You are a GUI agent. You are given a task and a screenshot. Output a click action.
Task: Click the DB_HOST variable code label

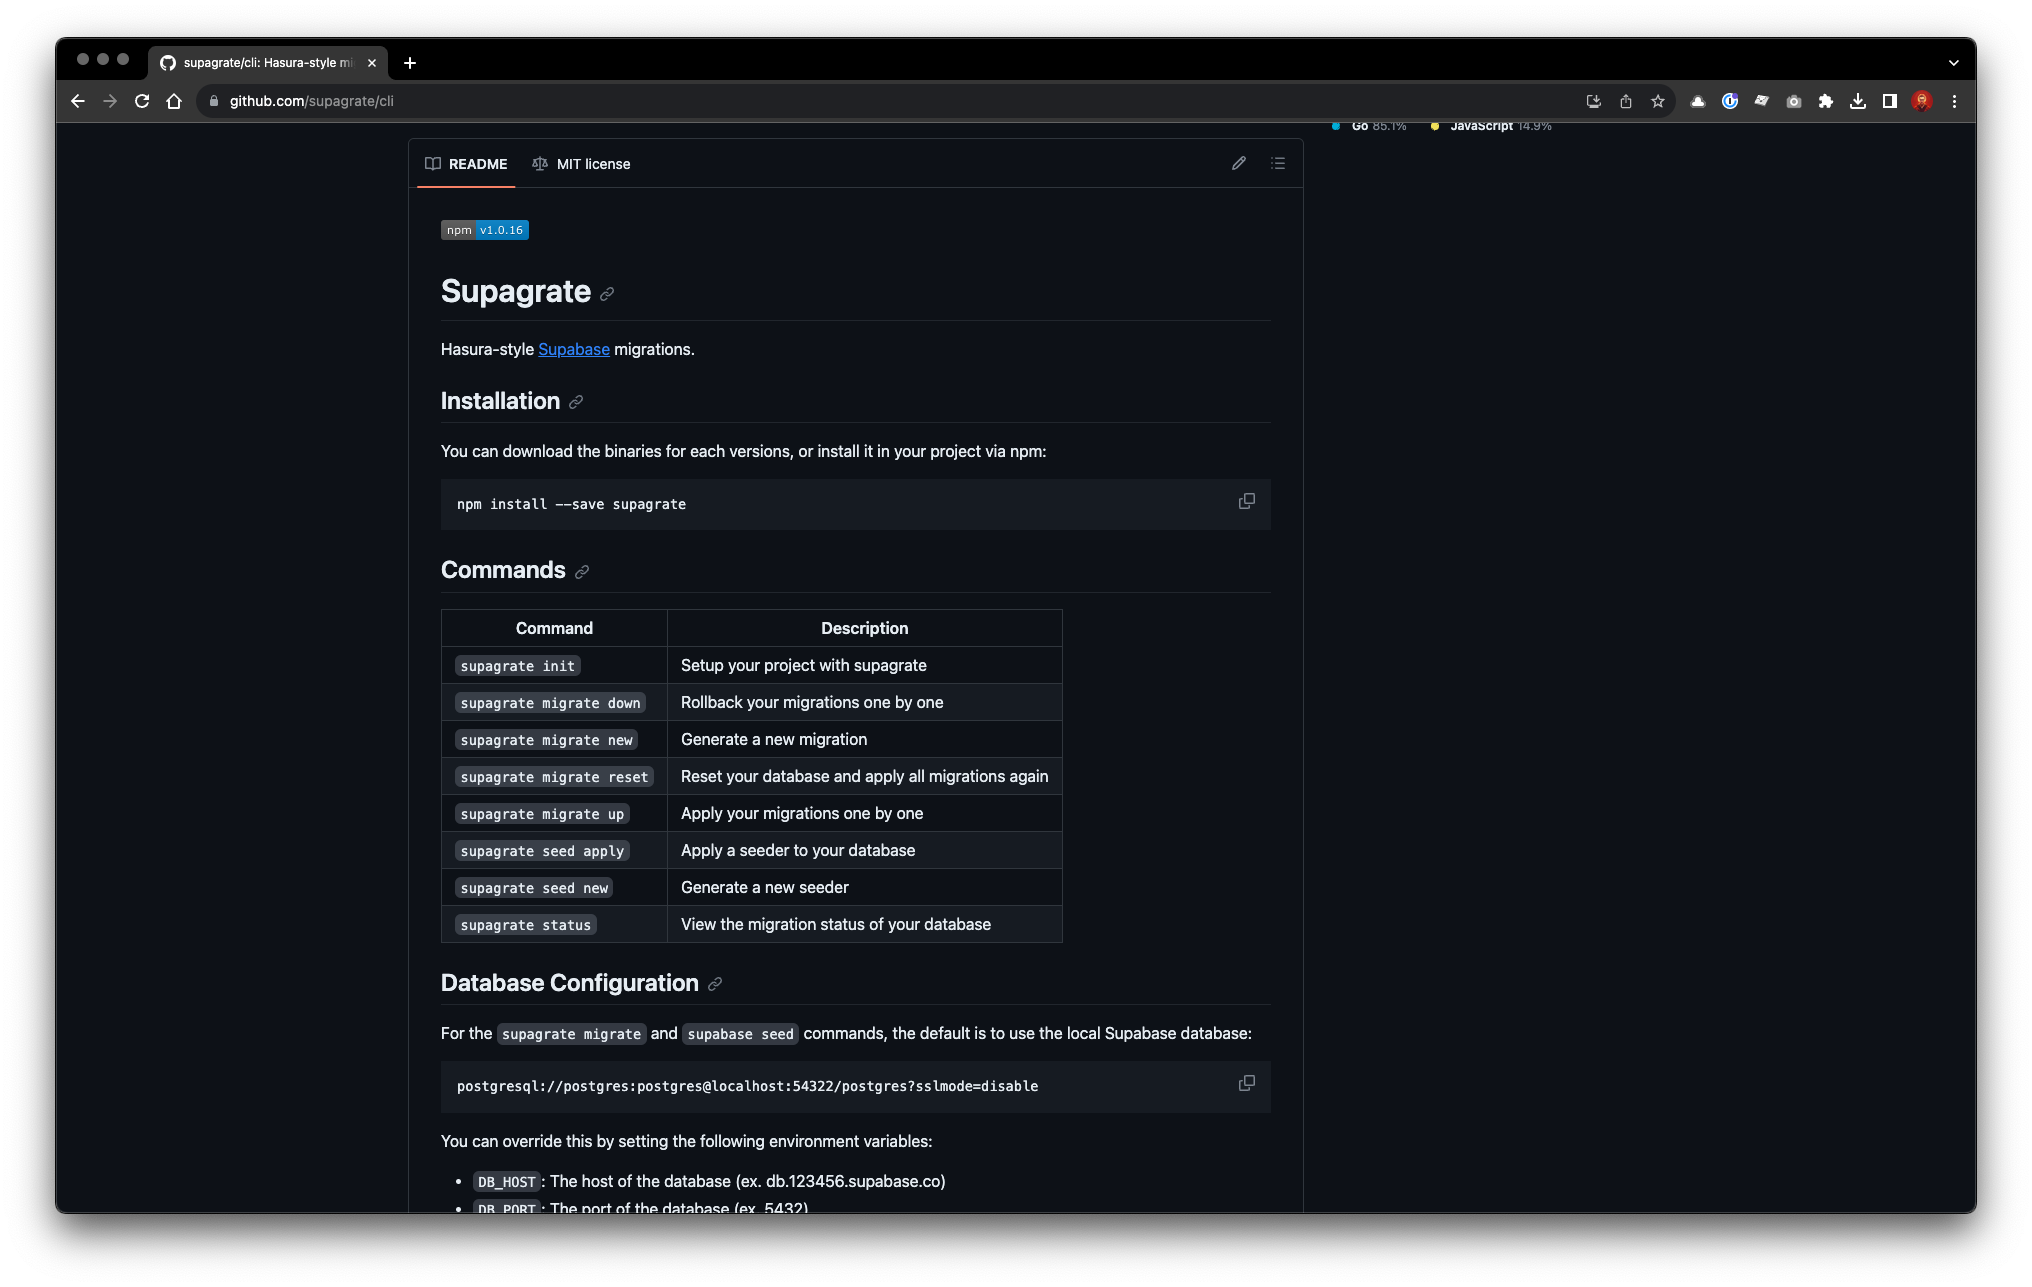(x=507, y=1182)
